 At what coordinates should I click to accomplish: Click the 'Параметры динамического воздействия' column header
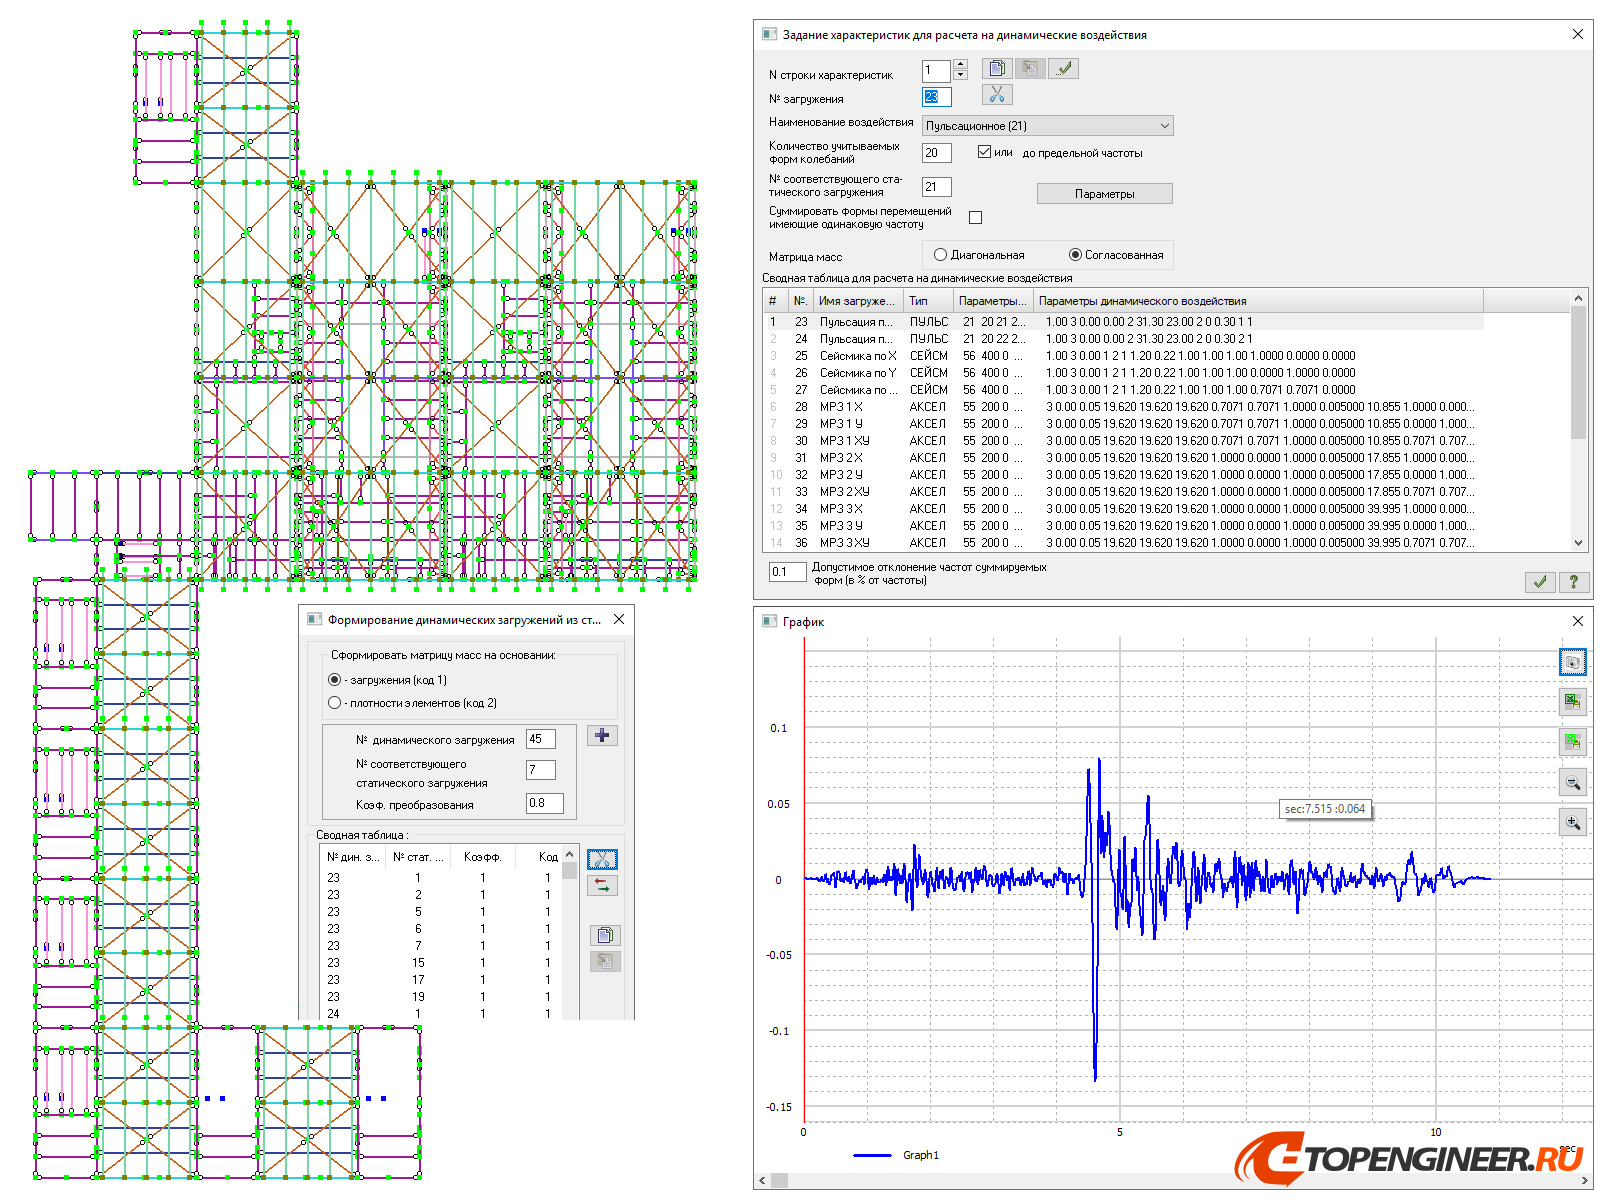point(1258,301)
